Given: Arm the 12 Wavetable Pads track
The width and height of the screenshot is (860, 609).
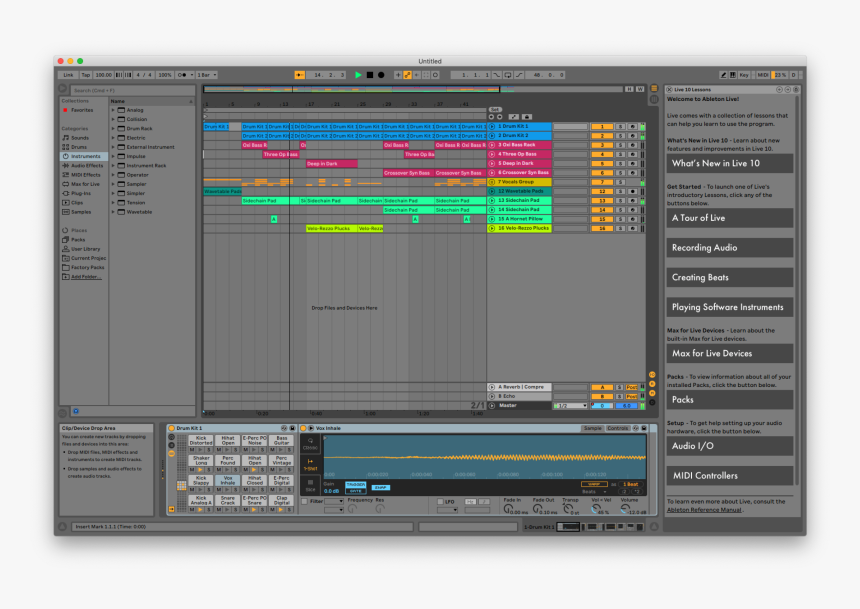Looking at the screenshot, I should [x=632, y=191].
